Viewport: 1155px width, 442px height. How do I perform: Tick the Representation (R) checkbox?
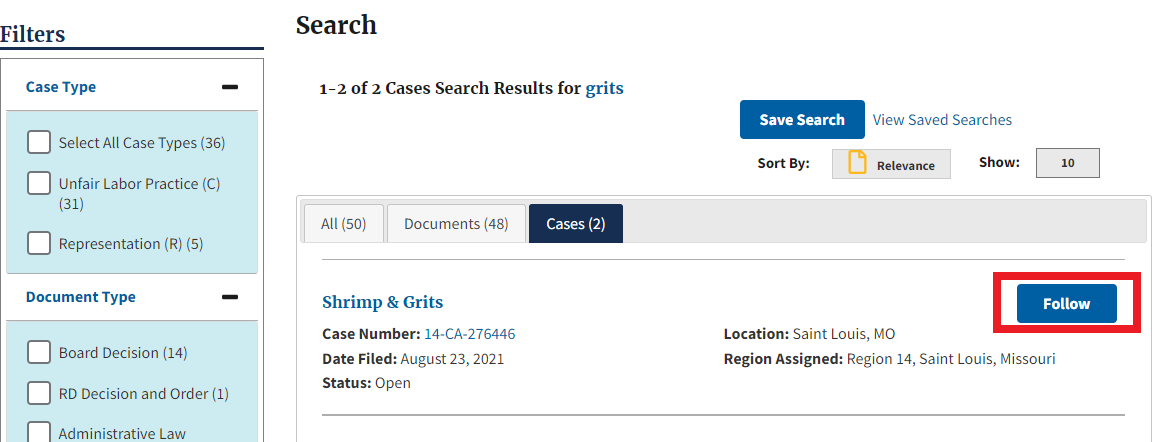39,243
